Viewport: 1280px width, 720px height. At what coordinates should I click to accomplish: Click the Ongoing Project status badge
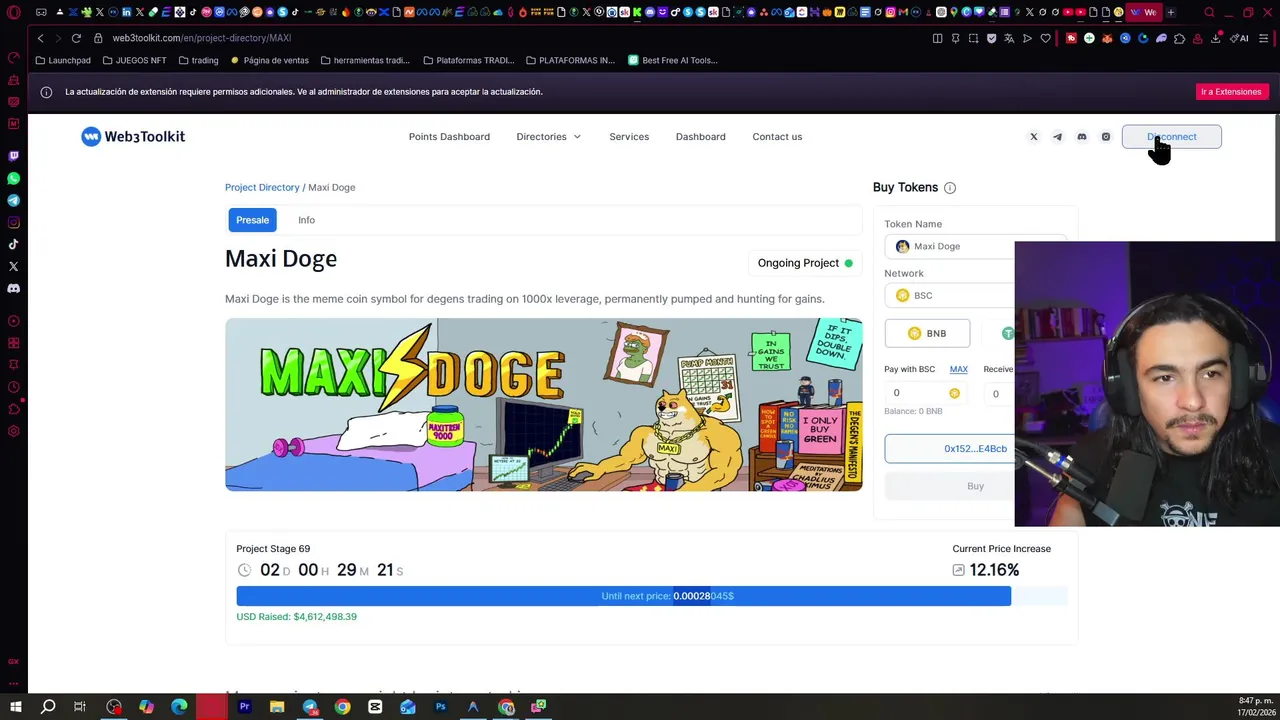[x=804, y=263]
